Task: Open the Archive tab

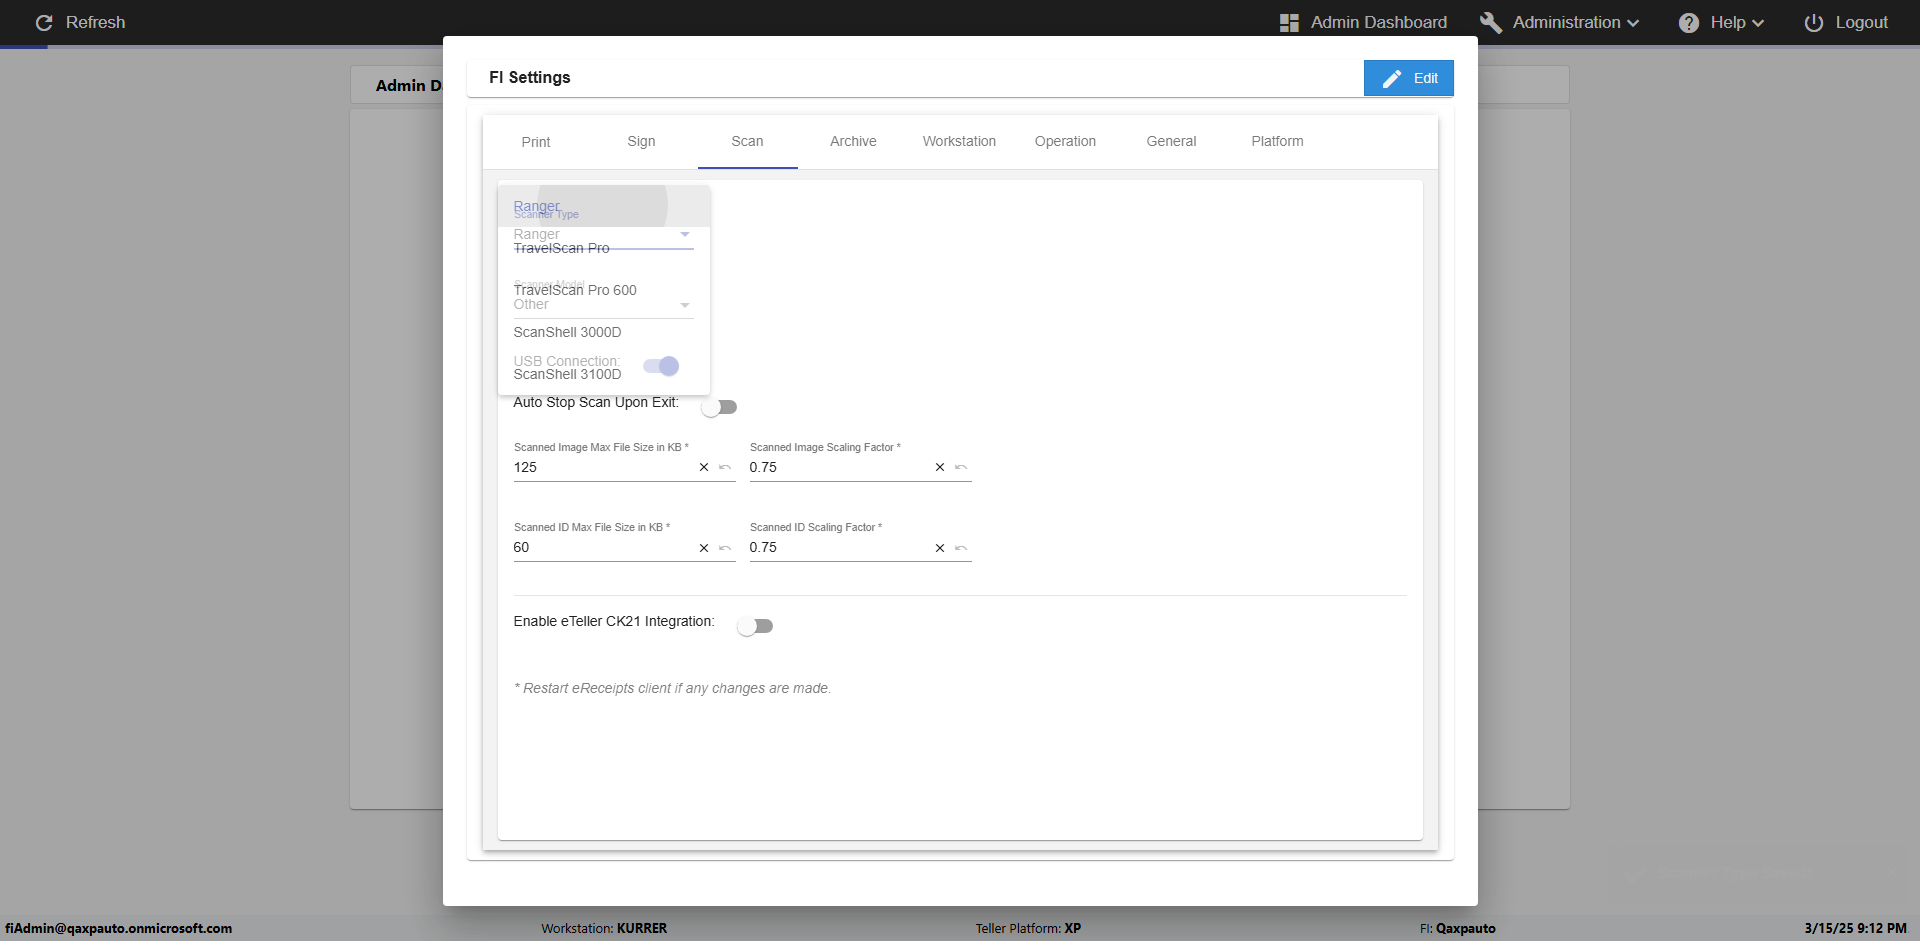Action: click(x=853, y=142)
